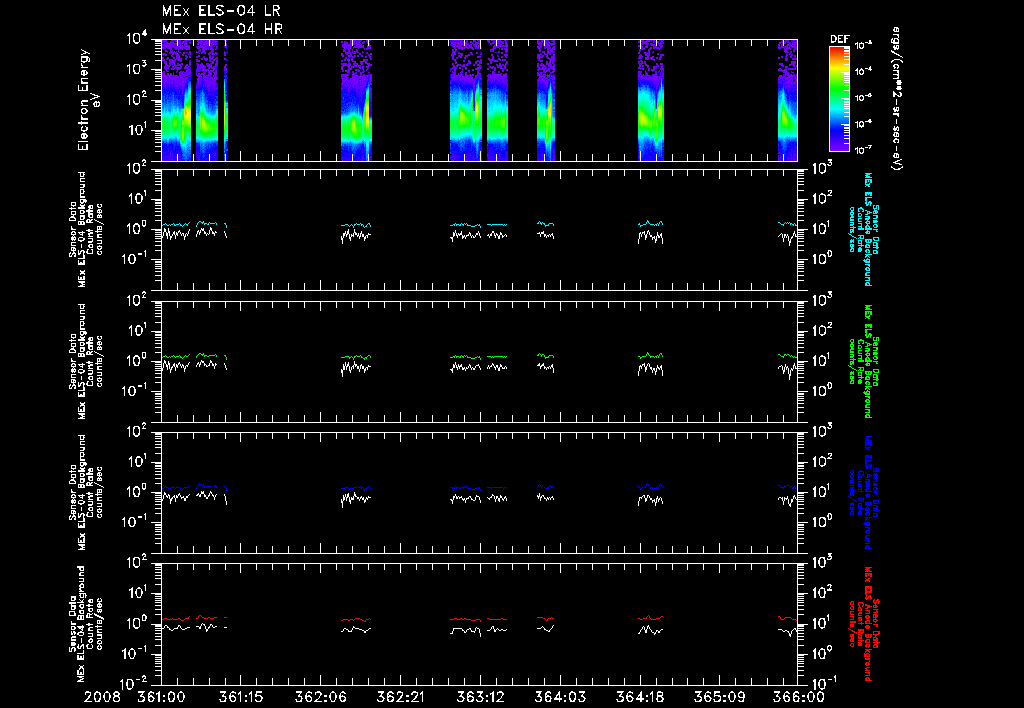The width and height of the screenshot is (1024, 708).
Task: Click the spectrogram segment at the far right edge
Action: (x=788, y=100)
